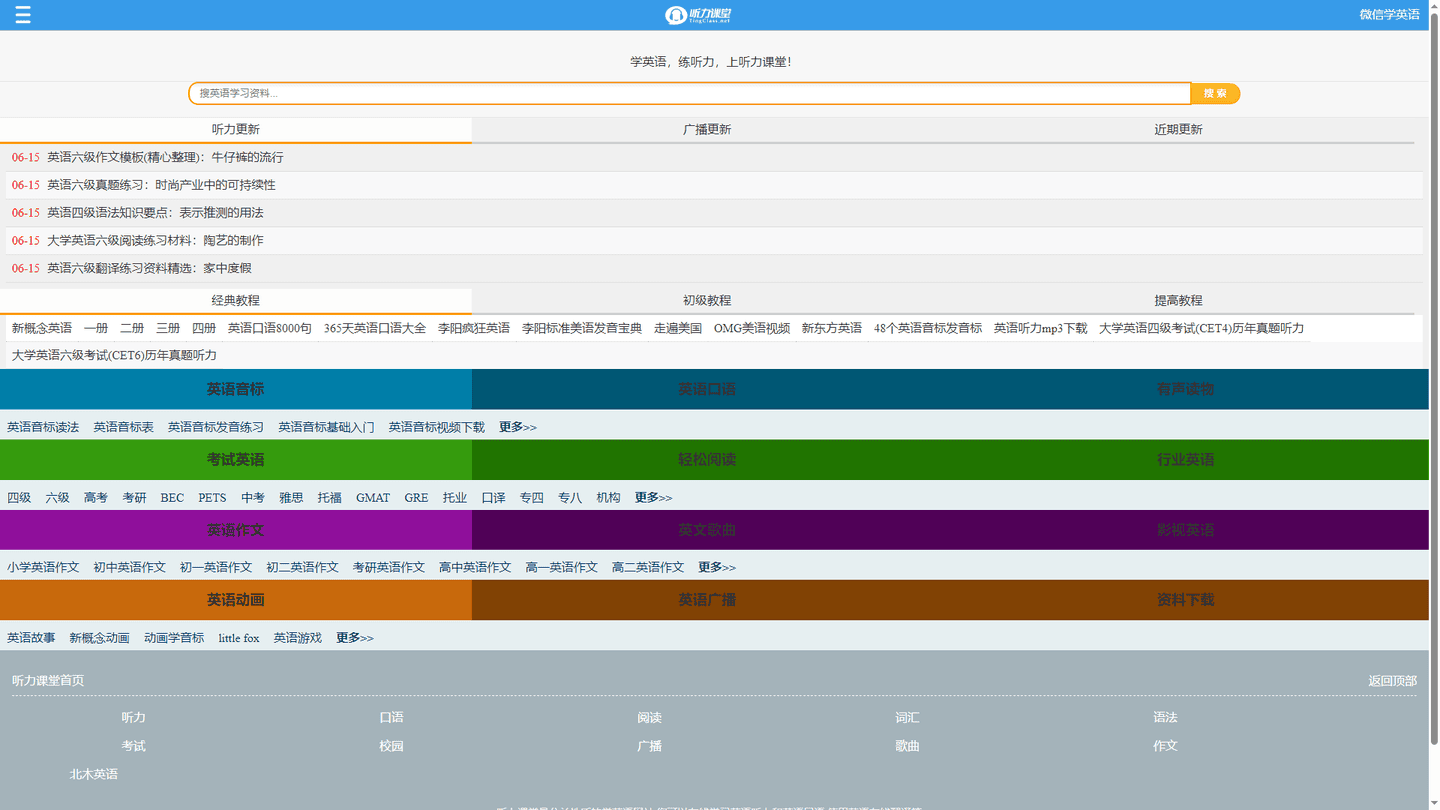Click 更多>> after 英语音标视频下载
This screenshot has height=810, width=1440.
(x=518, y=427)
